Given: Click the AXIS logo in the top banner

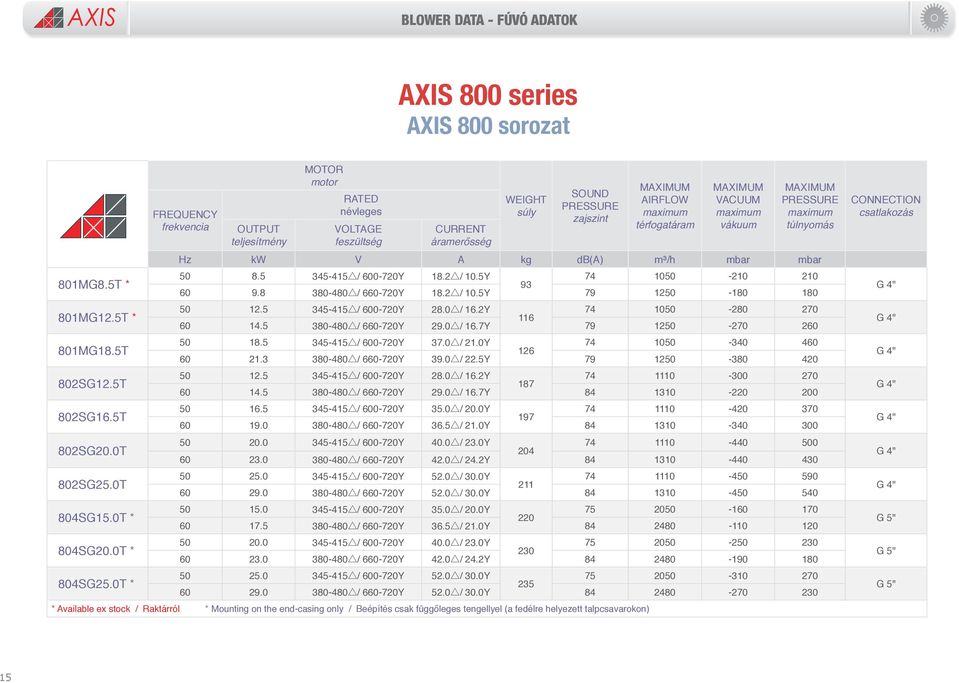Looking at the screenshot, I should pyautogui.click(x=75, y=18).
